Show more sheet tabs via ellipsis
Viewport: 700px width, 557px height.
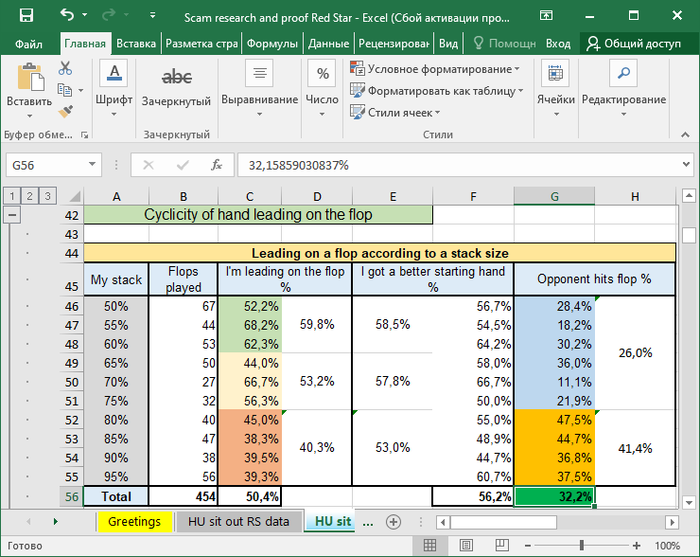pyautogui.click(x=368, y=522)
